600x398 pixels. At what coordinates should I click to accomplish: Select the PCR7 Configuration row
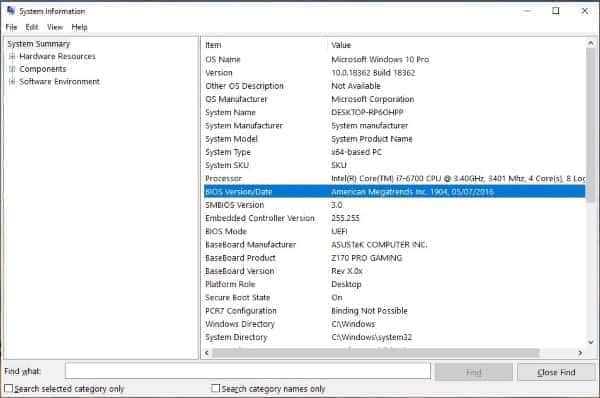[394, 311]
